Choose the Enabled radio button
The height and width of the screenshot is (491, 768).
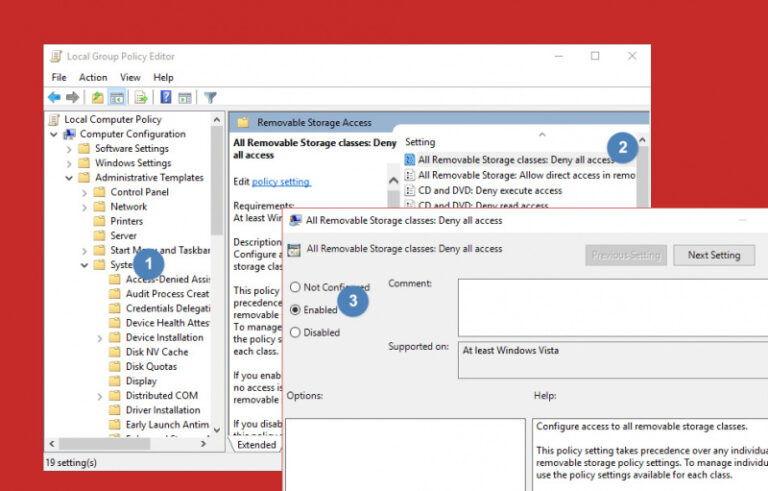click(x=295, y=310)
